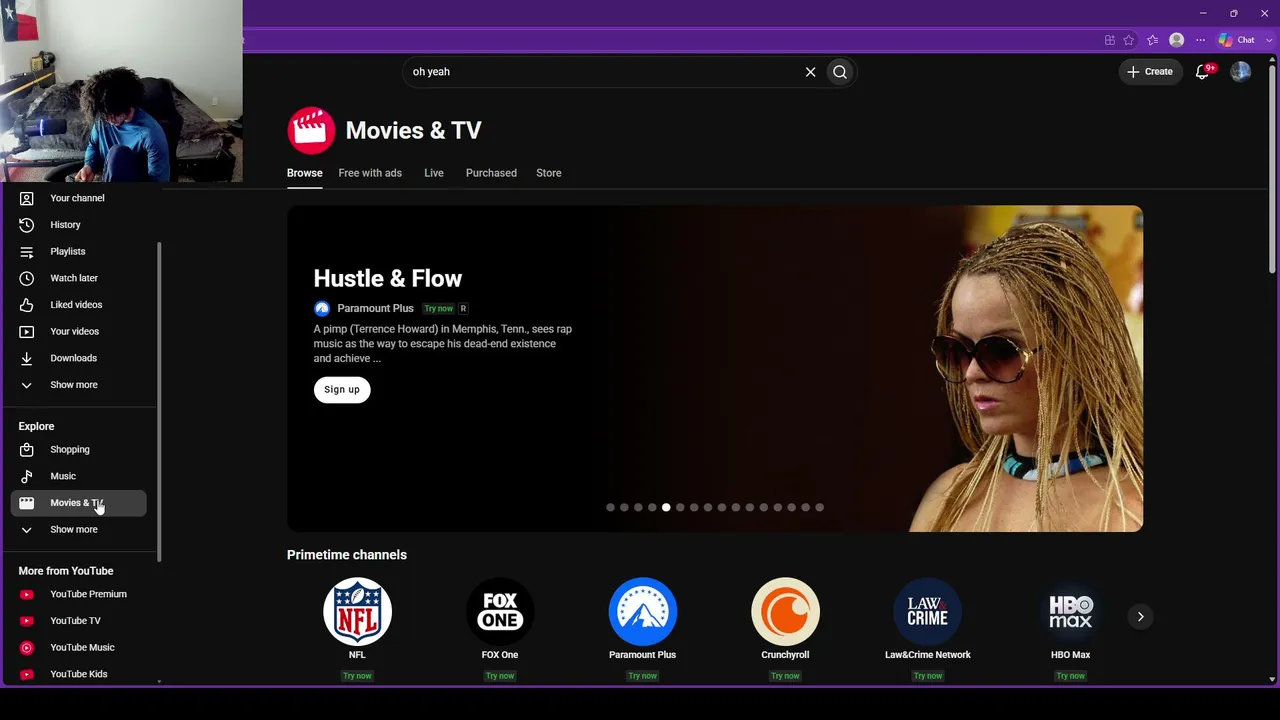Open the Law&Crime Network channel logo
This screenshot has width=1280, height=720.
pos(928,611)
